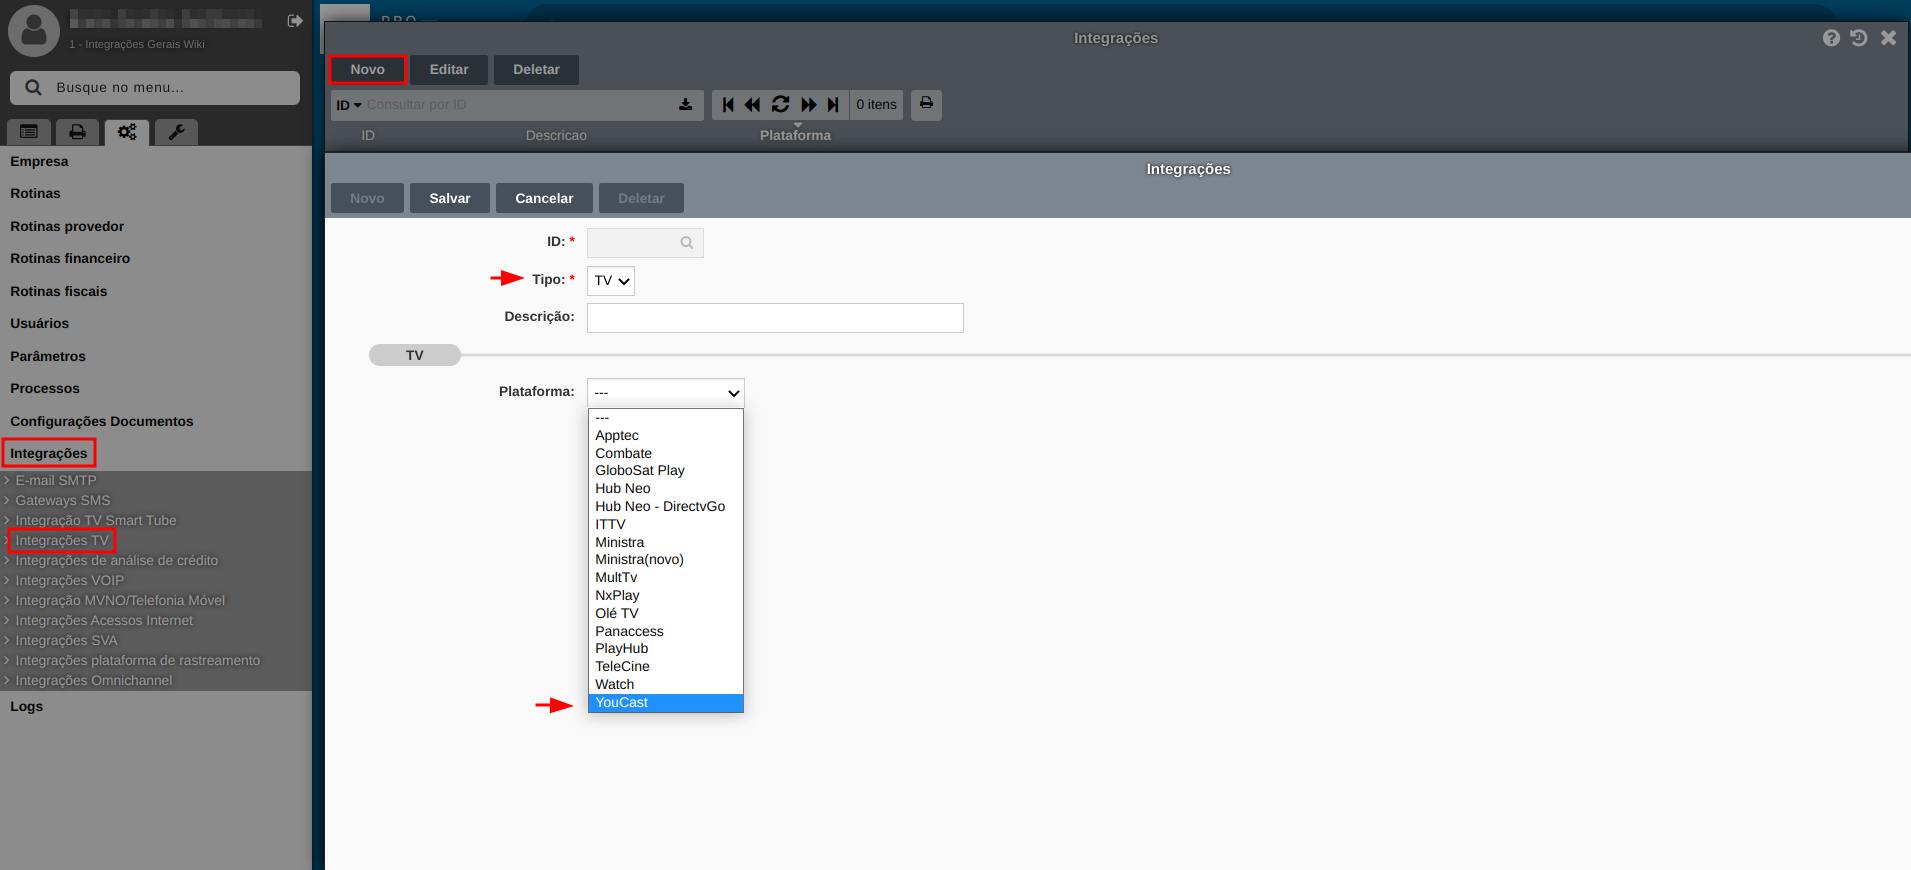Collapse the Integrações menu section
The image size is (1911, 870).
pyautogui.click(x=49, y=454)
